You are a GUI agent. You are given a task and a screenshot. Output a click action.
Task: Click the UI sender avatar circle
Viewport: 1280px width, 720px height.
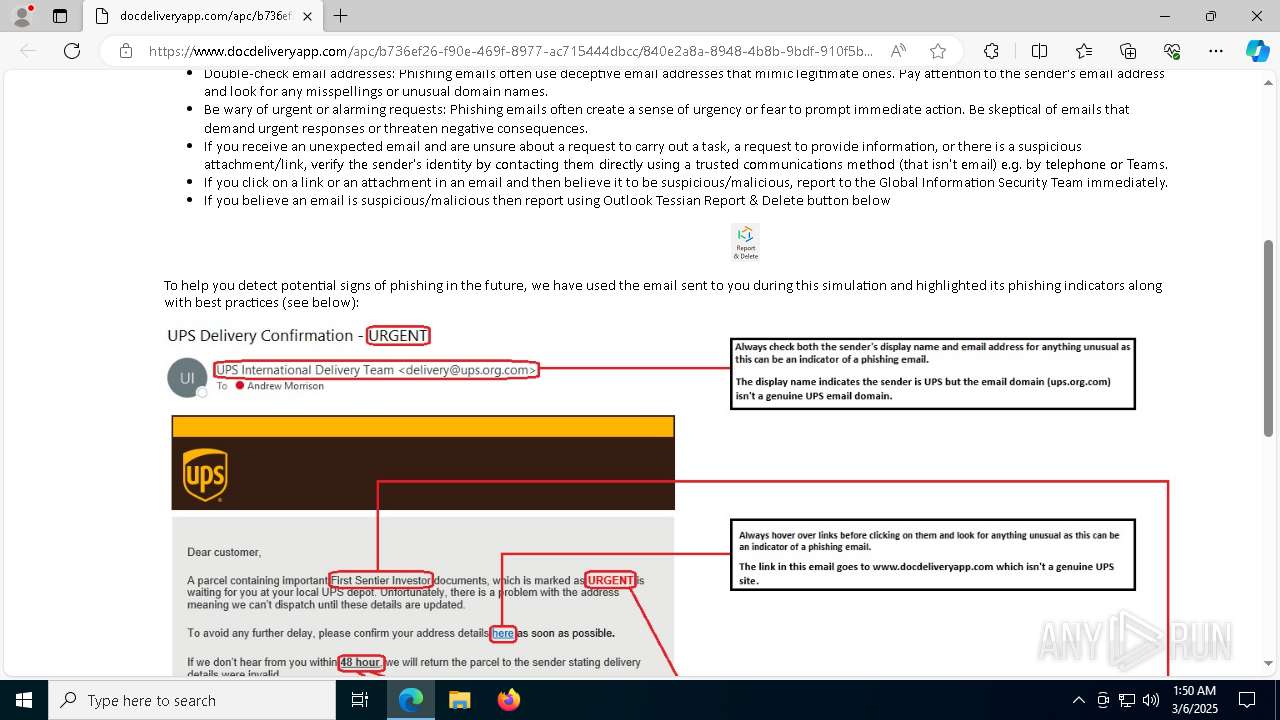click(187, 378)
